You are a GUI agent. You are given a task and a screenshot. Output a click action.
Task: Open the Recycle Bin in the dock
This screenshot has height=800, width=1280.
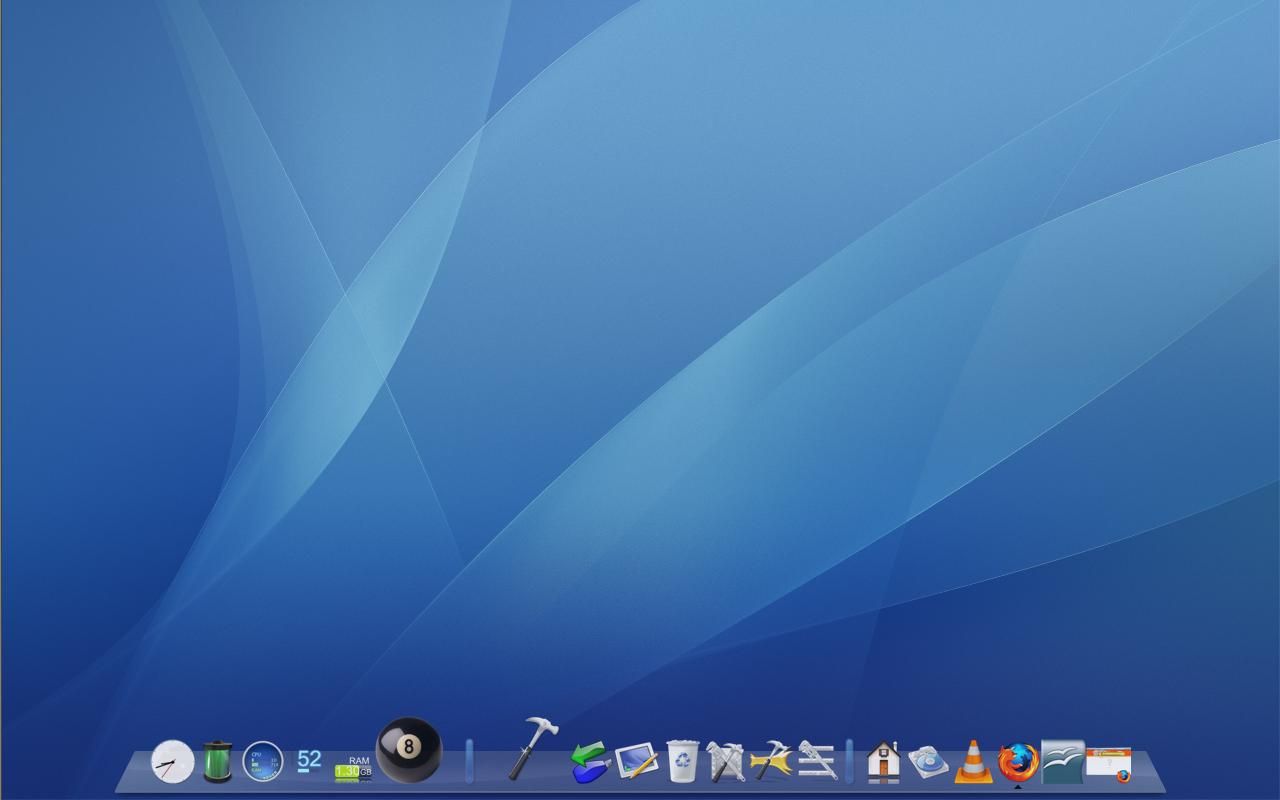[x=681, y=764]
